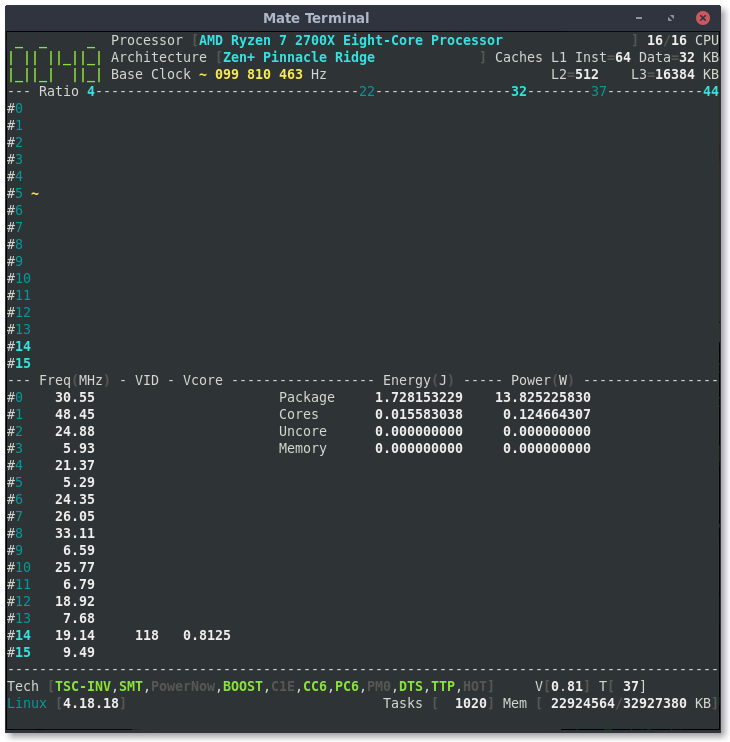Click the Linux kernel version 4.18.18
The image size is (730, 742).
(x=91, y=704)
